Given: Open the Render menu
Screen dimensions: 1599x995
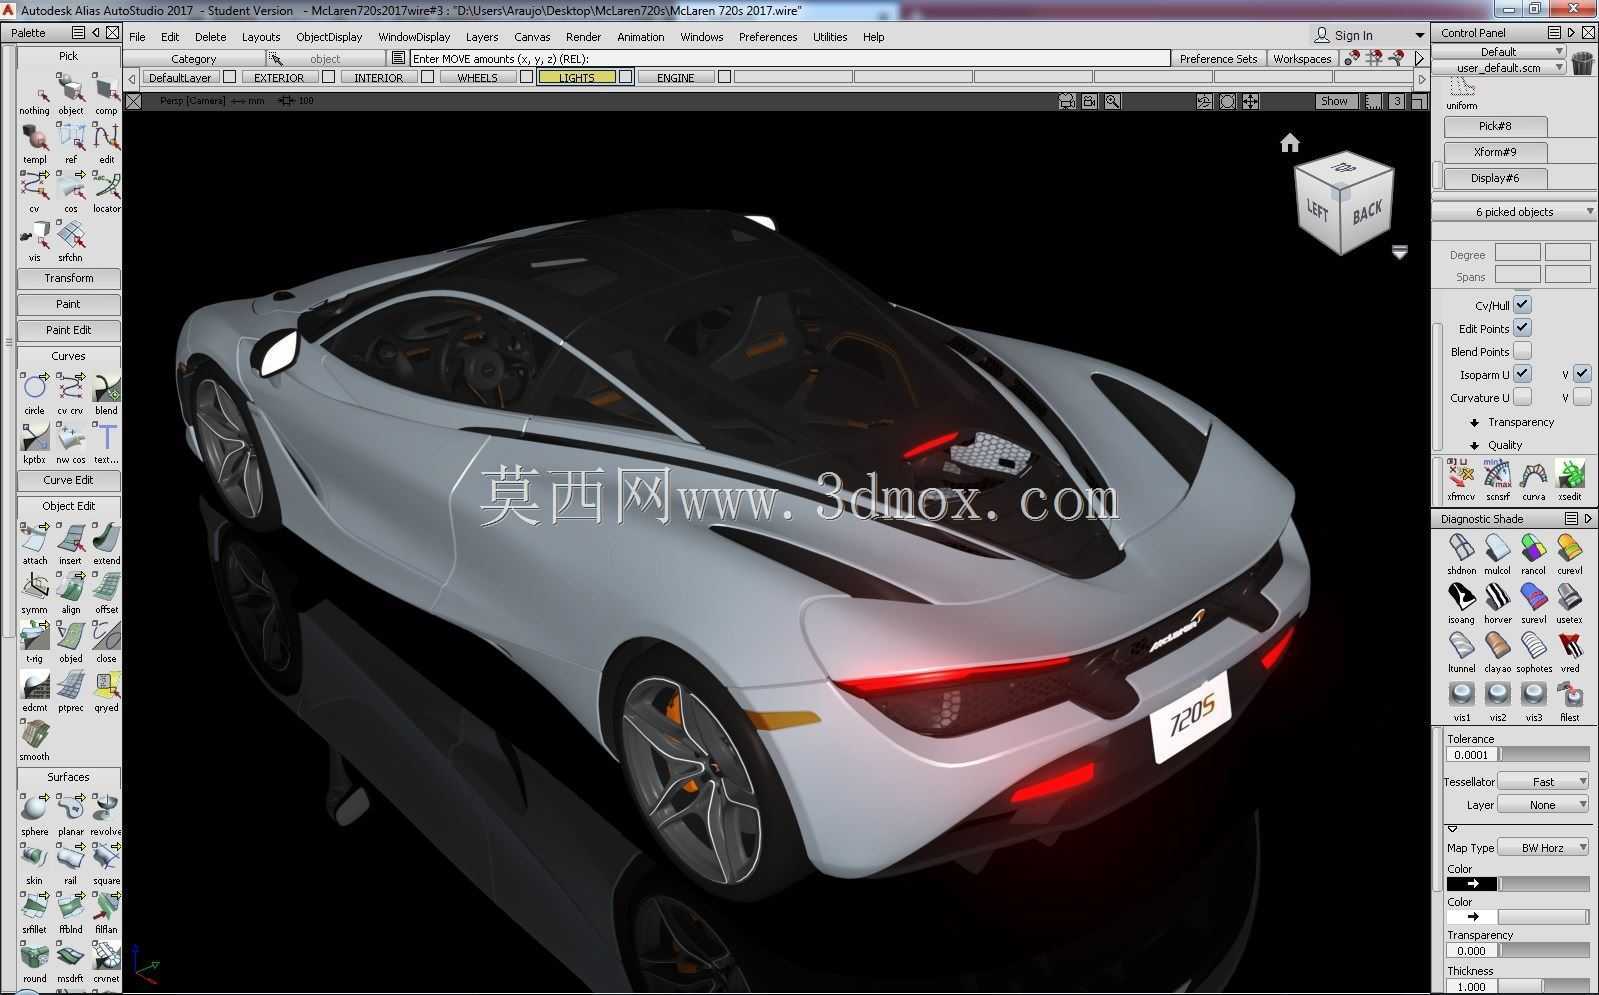Looking at the screenshot, I should [583, 37].
